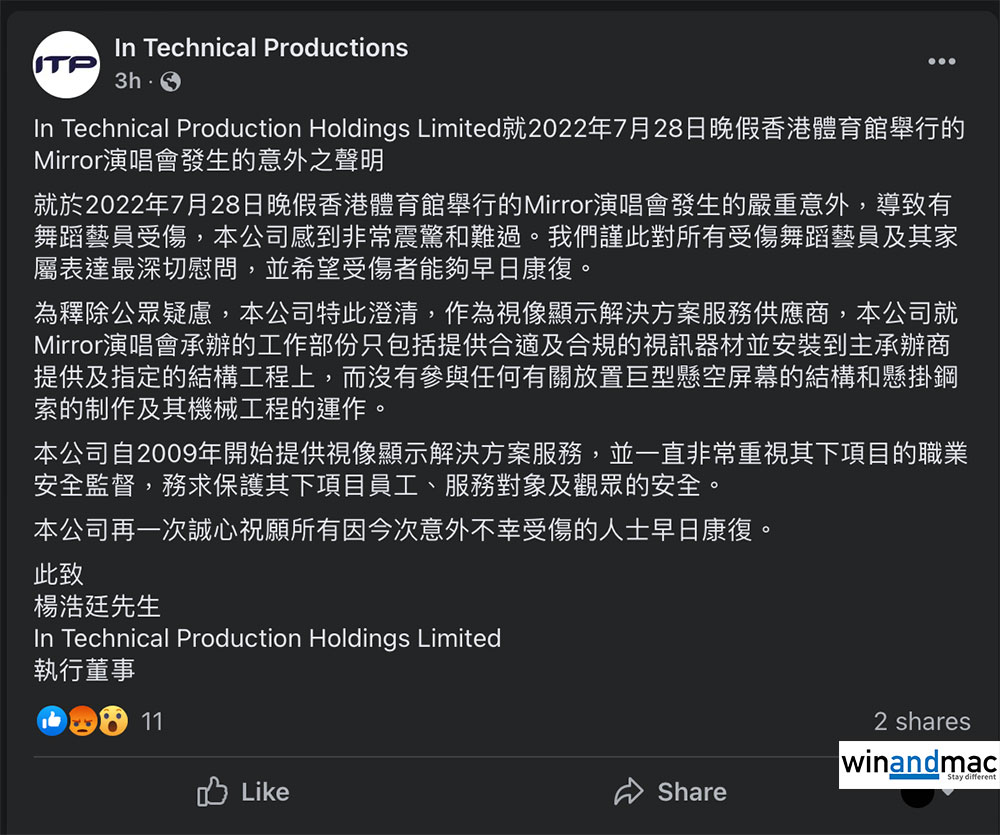The height and width of the screenshot is (835, 1000).
Task: Click the arrow icon of Share button
Action: (x=628, y=793)
